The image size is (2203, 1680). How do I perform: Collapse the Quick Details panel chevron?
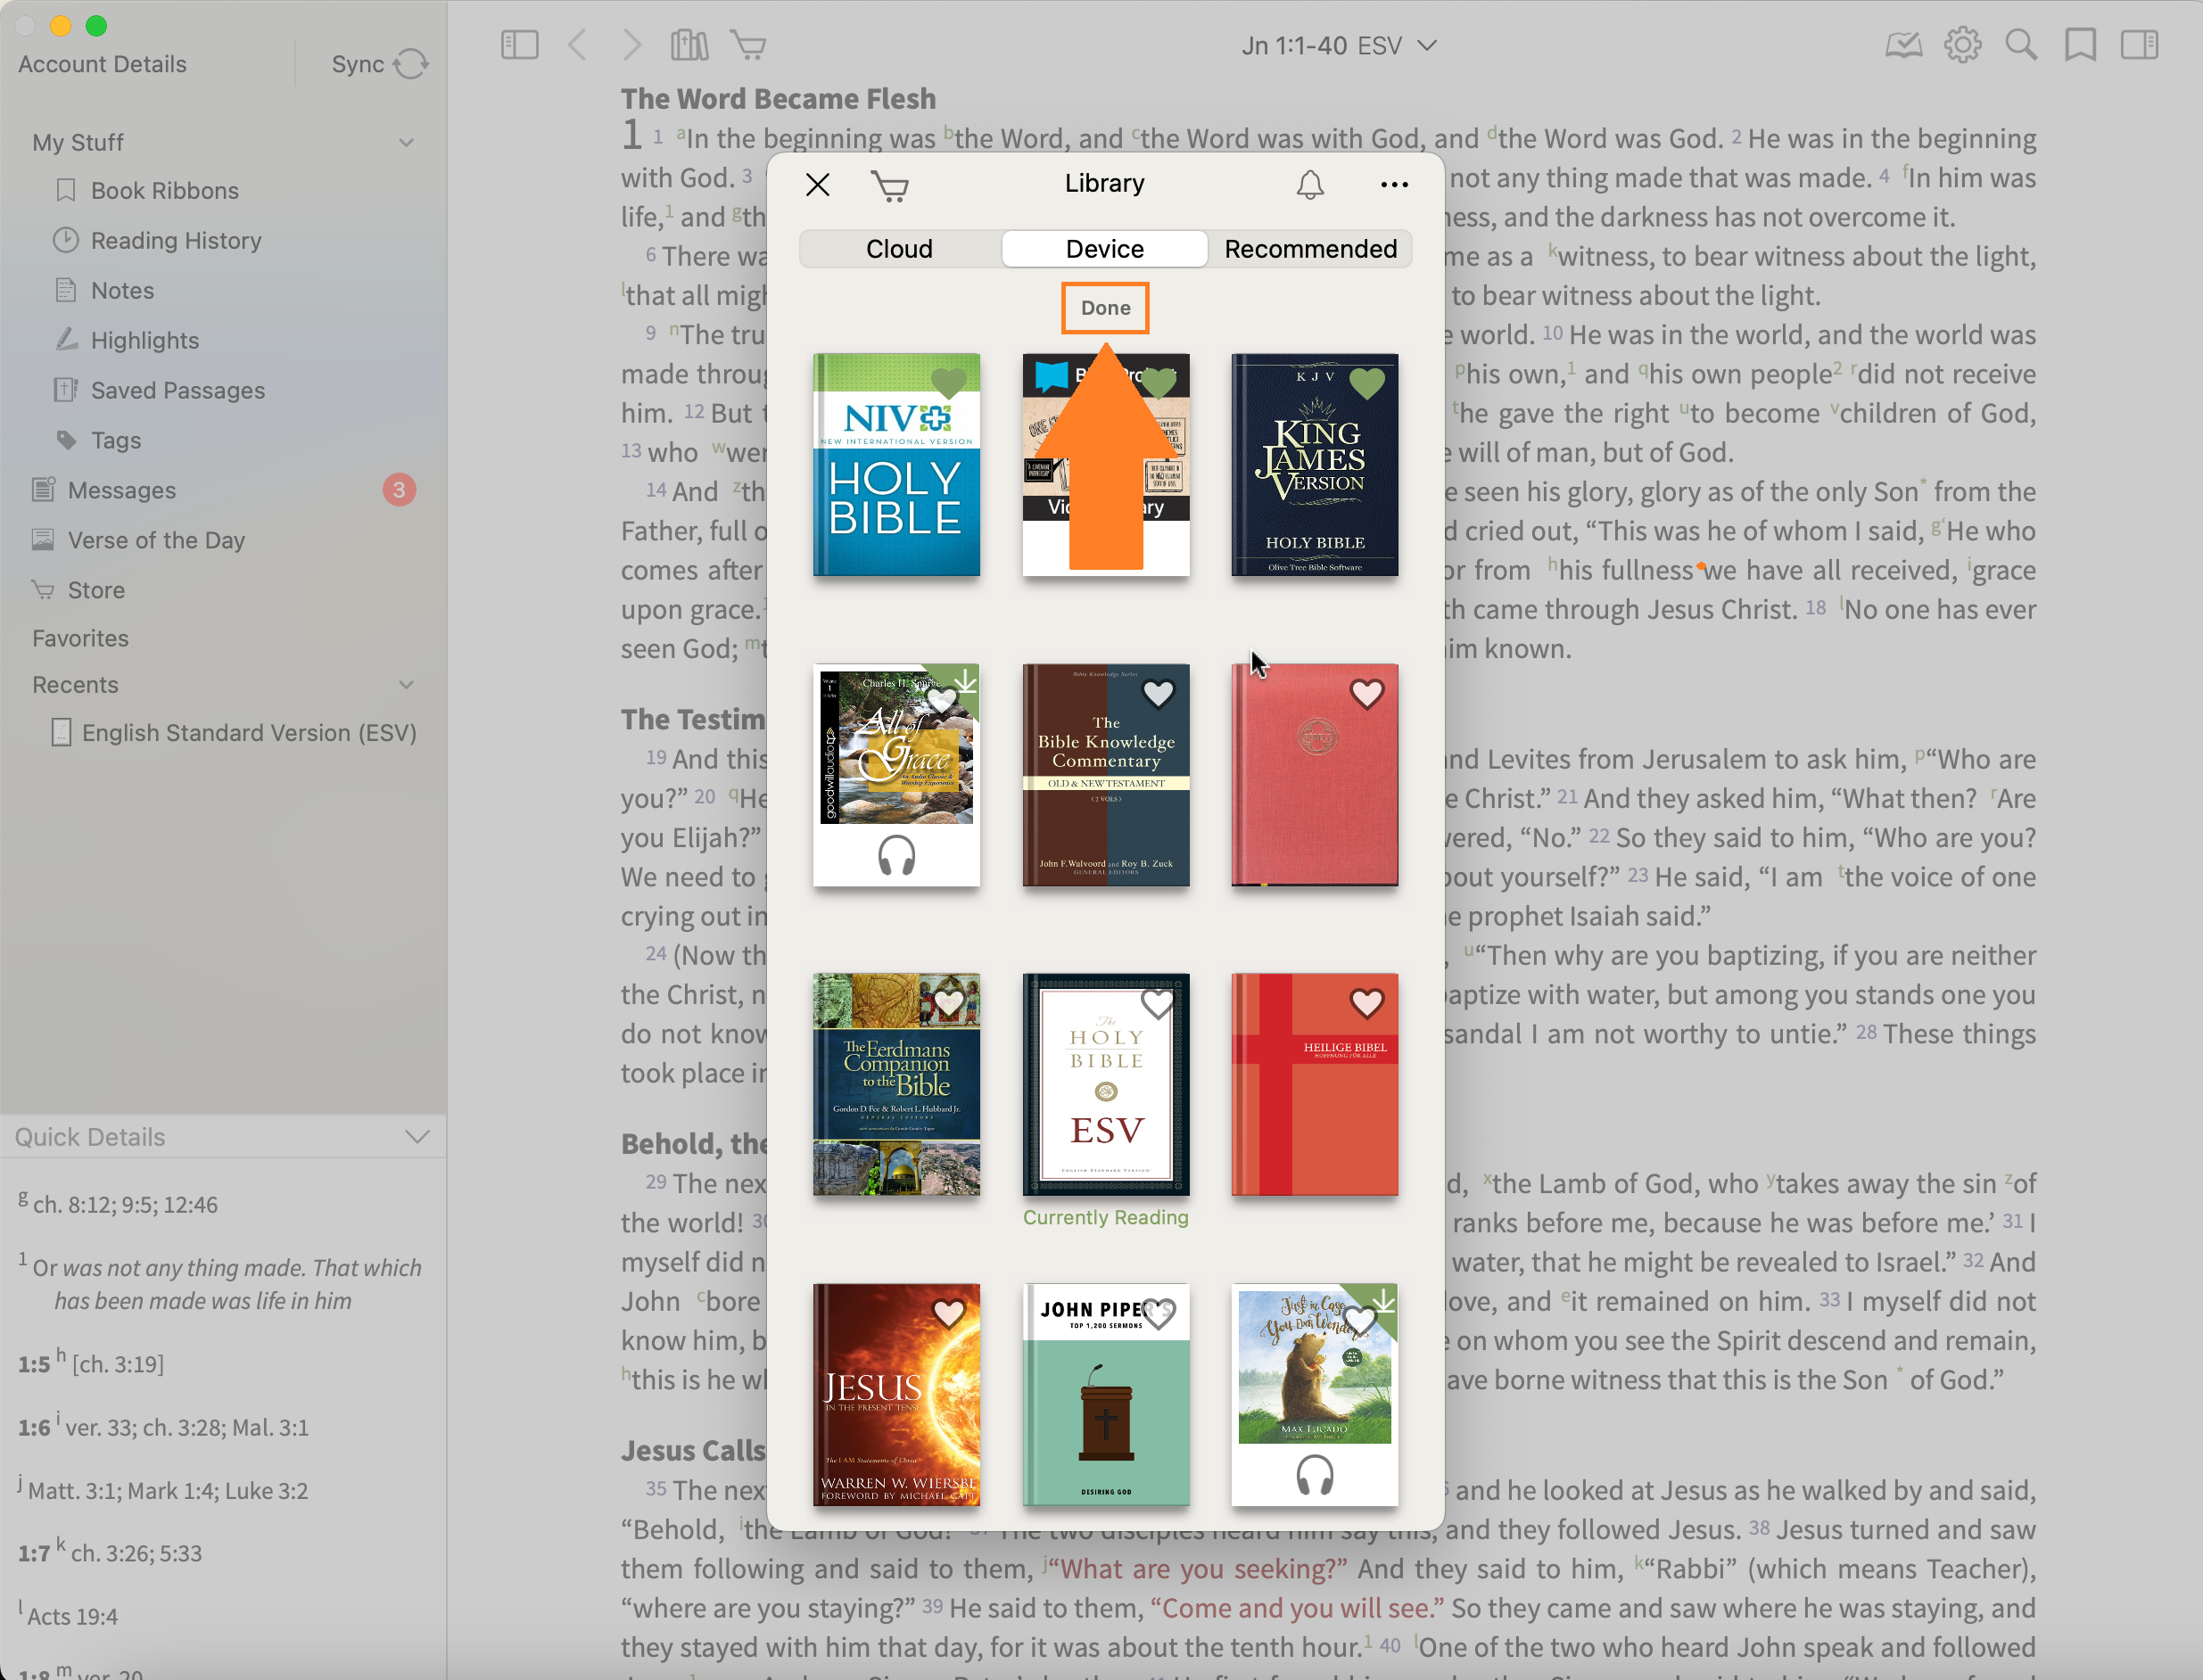point(417,1137)
